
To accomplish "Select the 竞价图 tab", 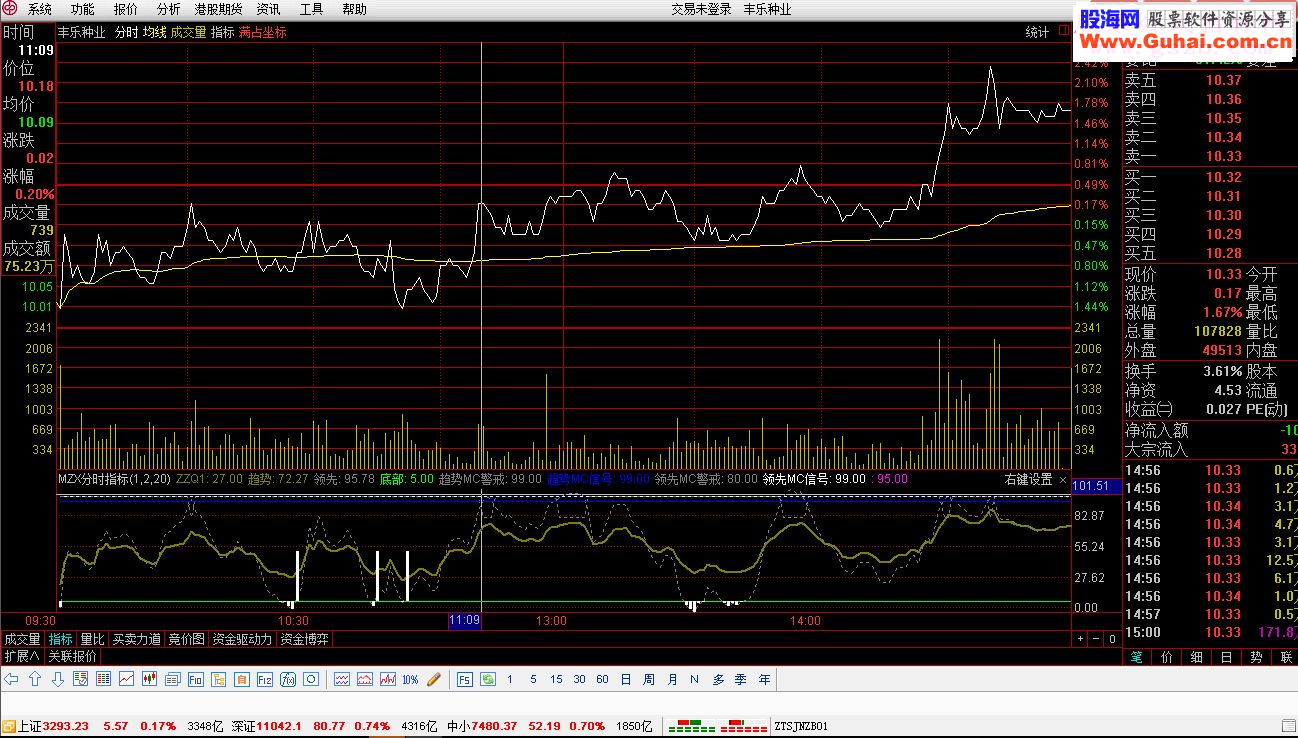I will click(186, 639).
